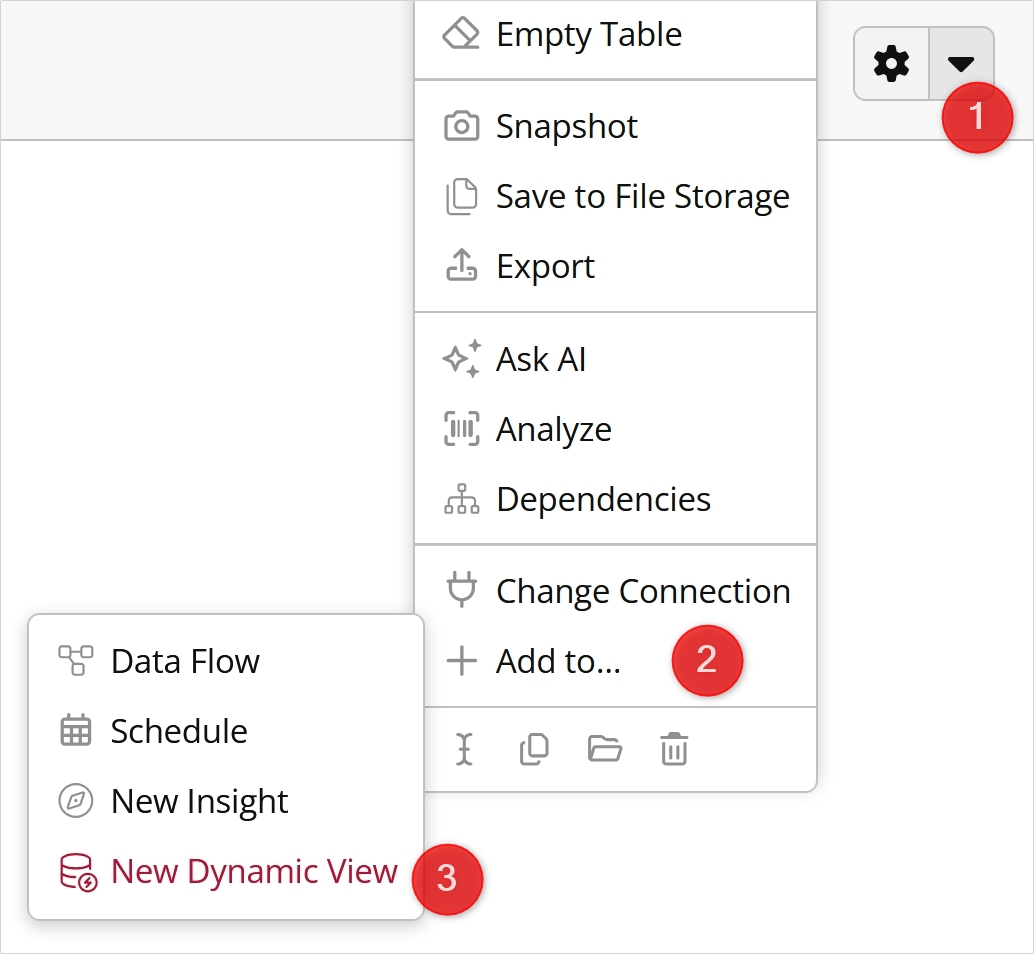Click the plus icon beside Add to...
The width and height of the screenshot is (1034, 954).
[x=462, y=661]
